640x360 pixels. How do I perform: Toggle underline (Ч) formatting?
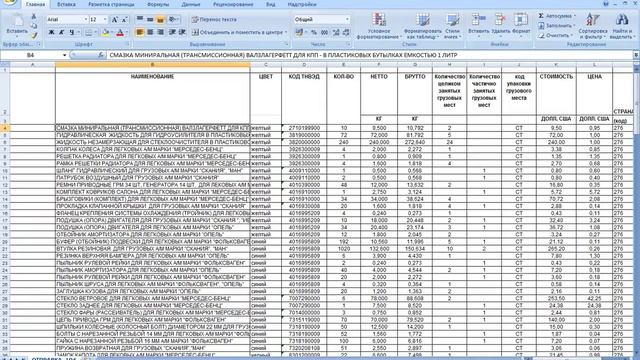click(72, 32)
